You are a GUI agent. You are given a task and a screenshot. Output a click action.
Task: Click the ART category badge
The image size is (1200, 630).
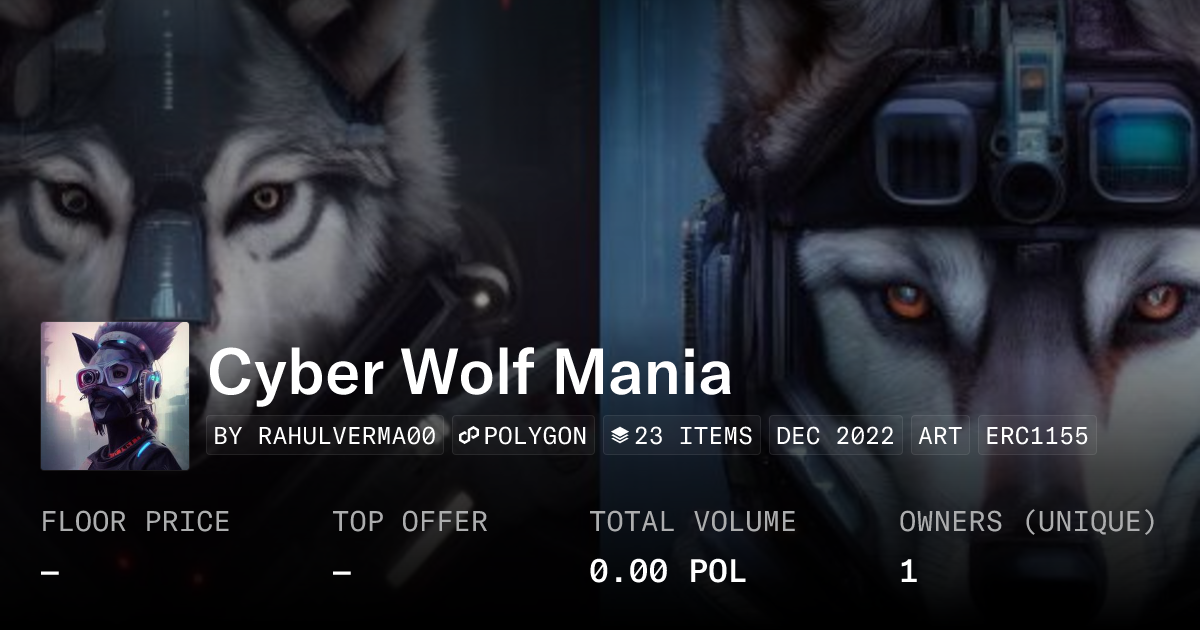pyautogui.click(x=940, y=436)
